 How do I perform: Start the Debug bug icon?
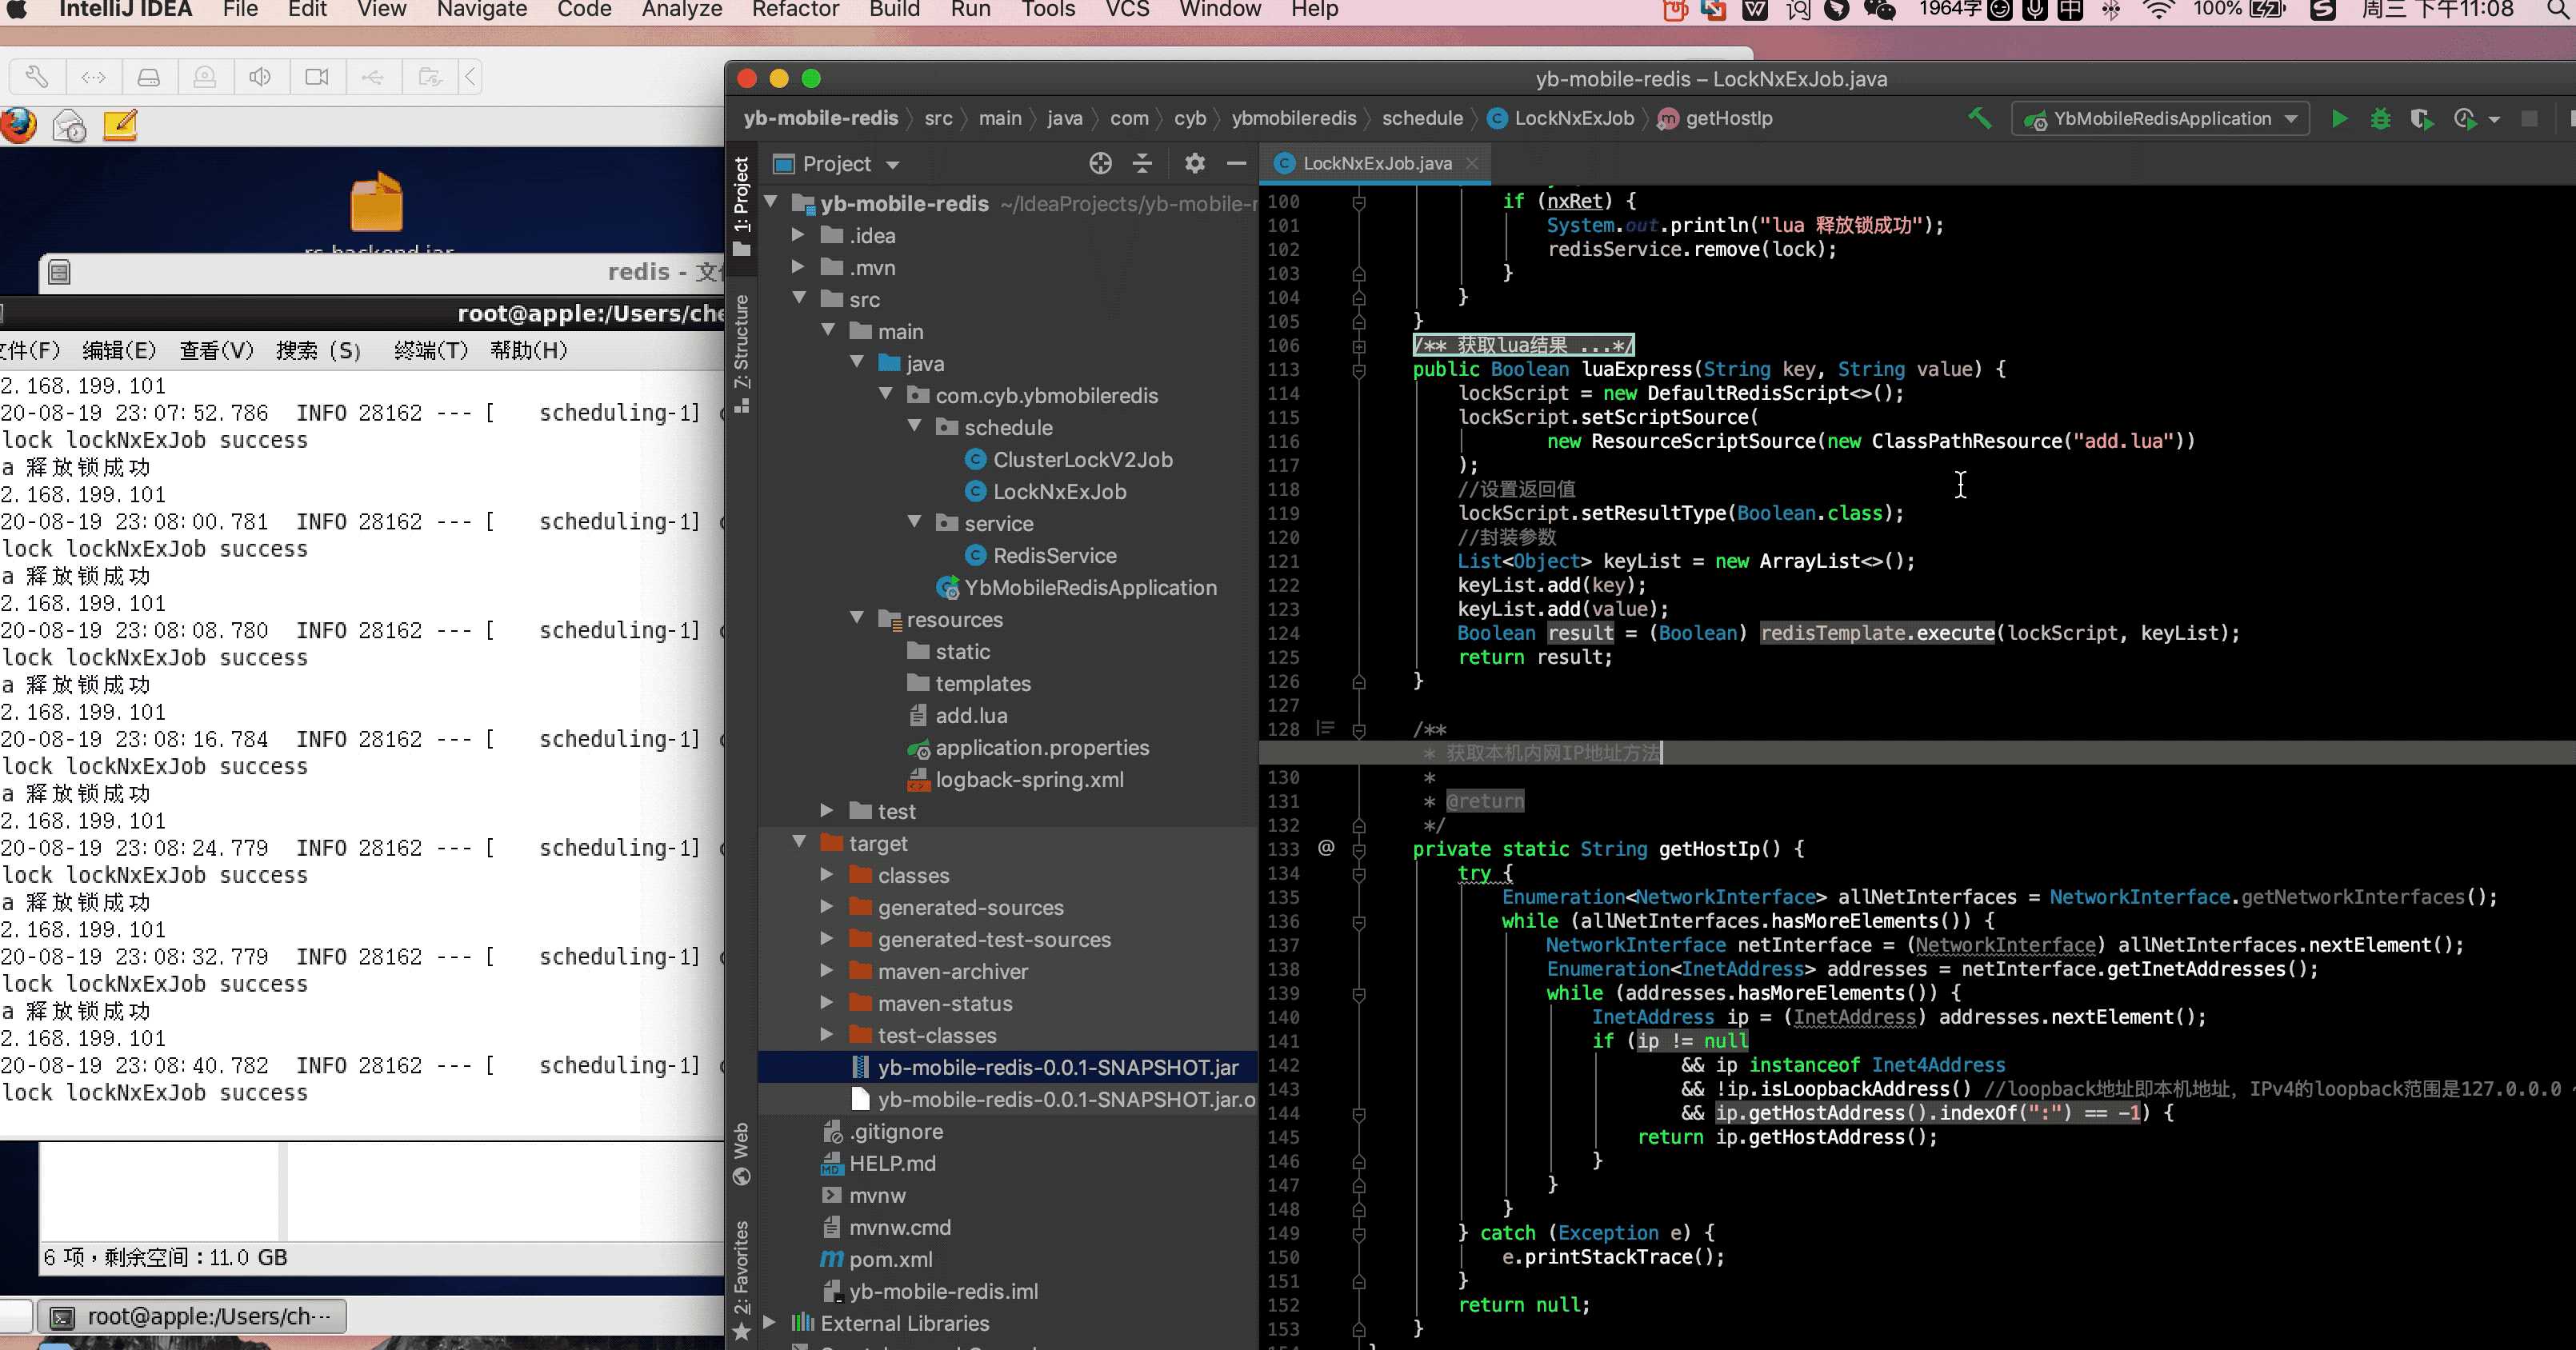pos(2380,119)
